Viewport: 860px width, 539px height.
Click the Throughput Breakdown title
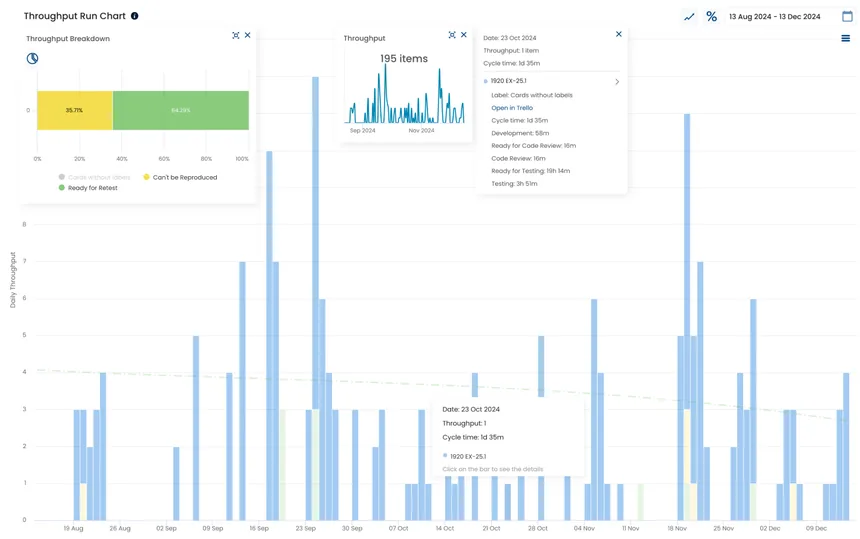click(68, 38)
